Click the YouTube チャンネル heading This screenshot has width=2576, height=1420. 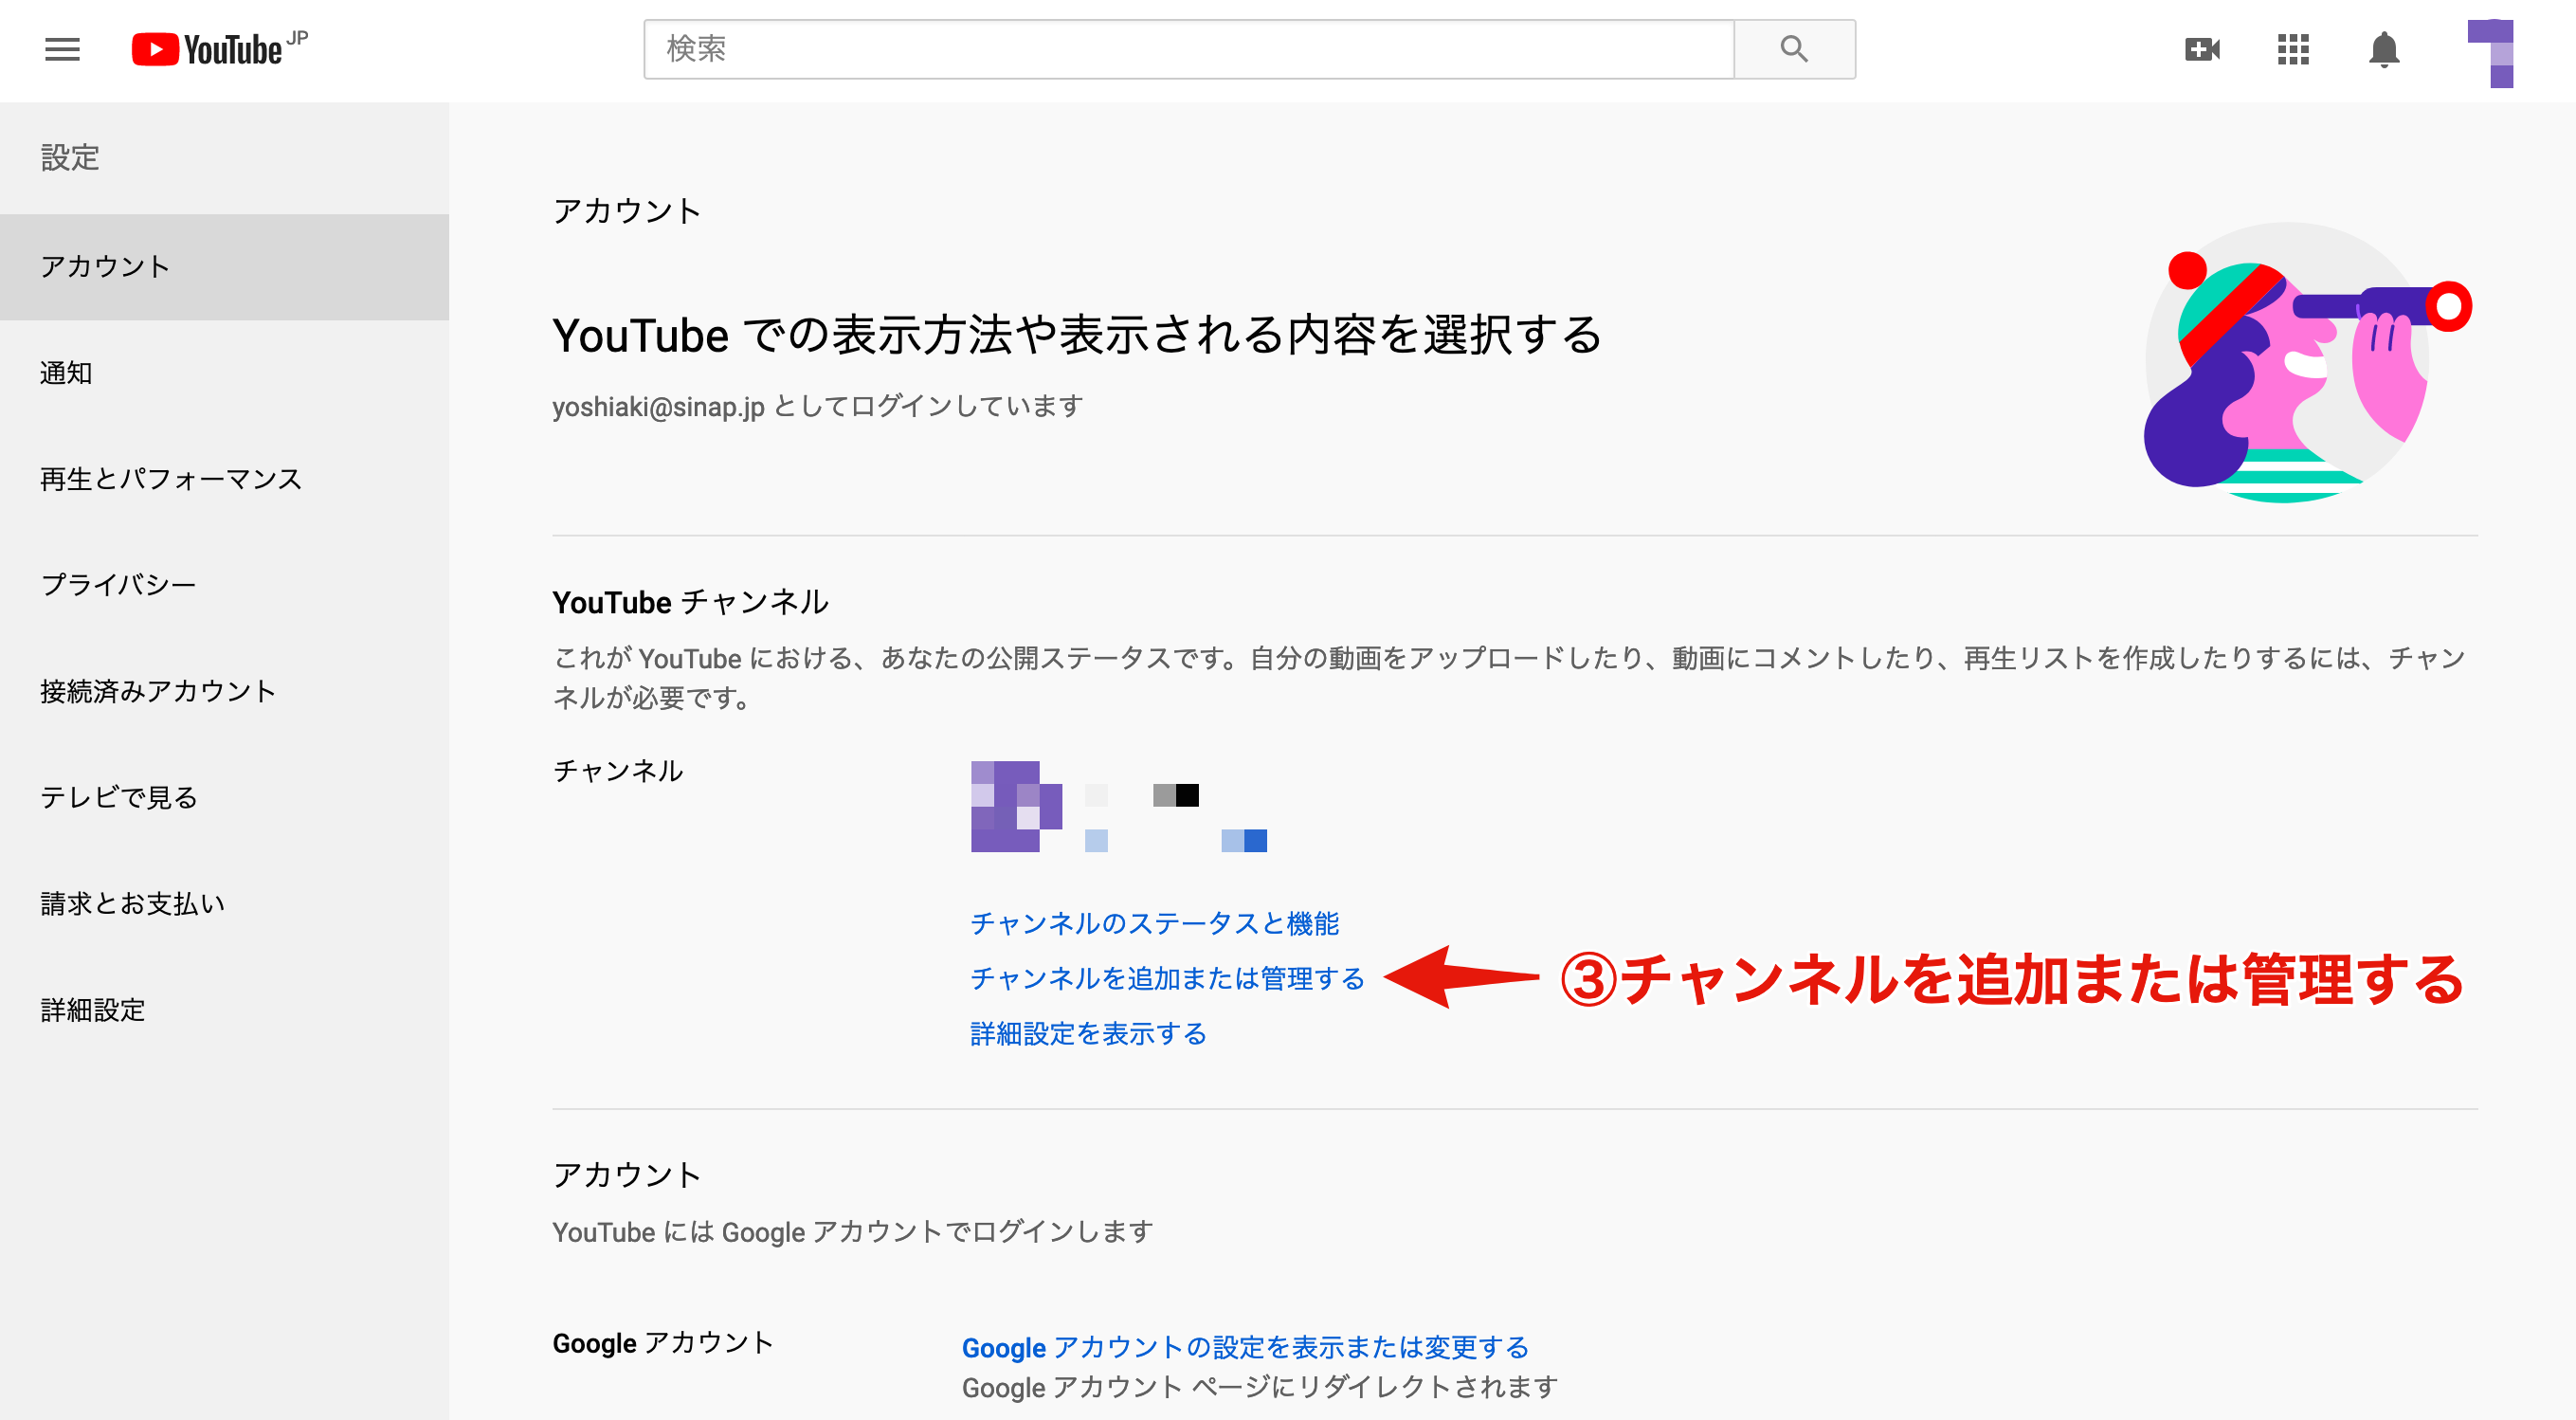pos(690,602)
